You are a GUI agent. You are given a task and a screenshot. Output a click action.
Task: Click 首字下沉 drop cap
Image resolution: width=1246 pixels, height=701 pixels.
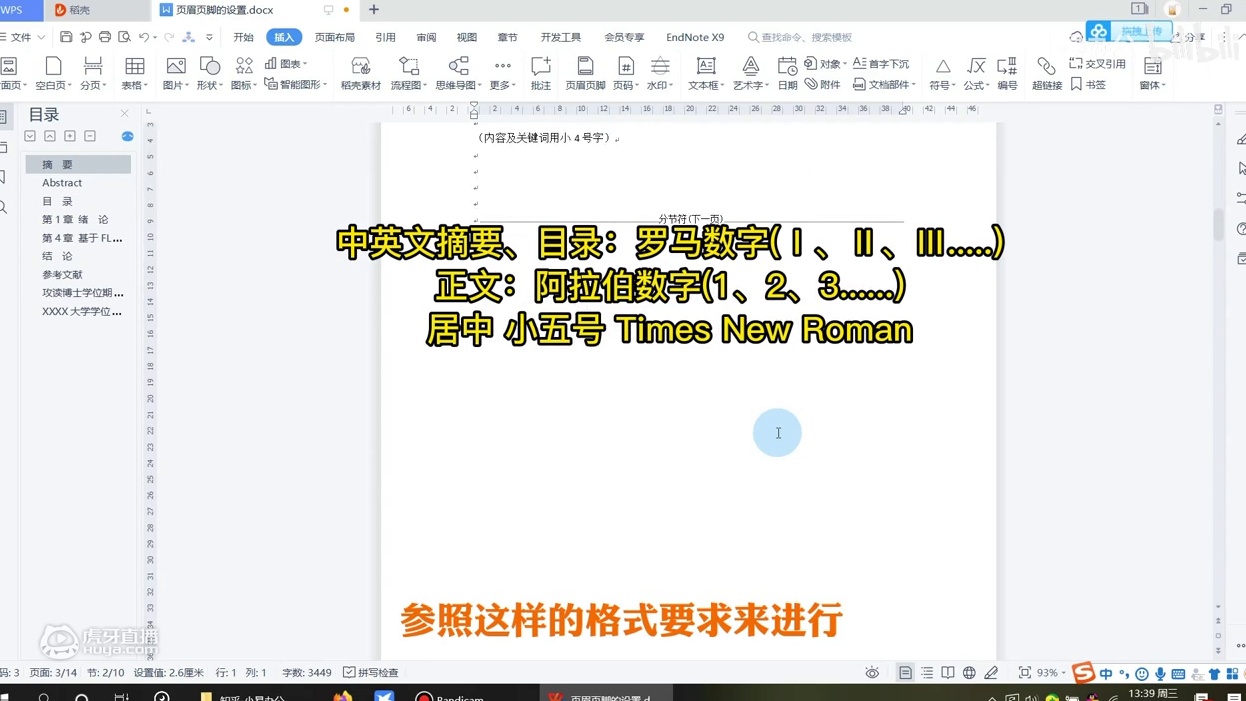click(x=881, y=63)
